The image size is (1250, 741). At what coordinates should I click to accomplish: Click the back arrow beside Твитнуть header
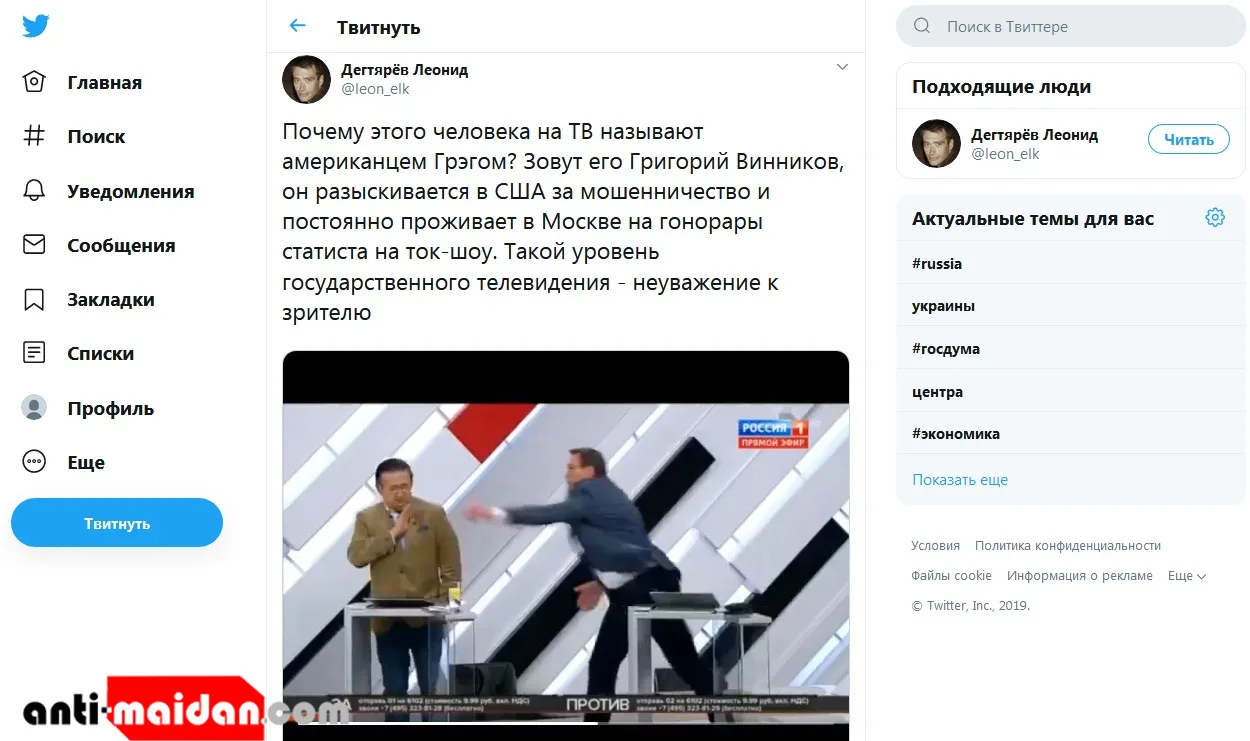[297, 26]
